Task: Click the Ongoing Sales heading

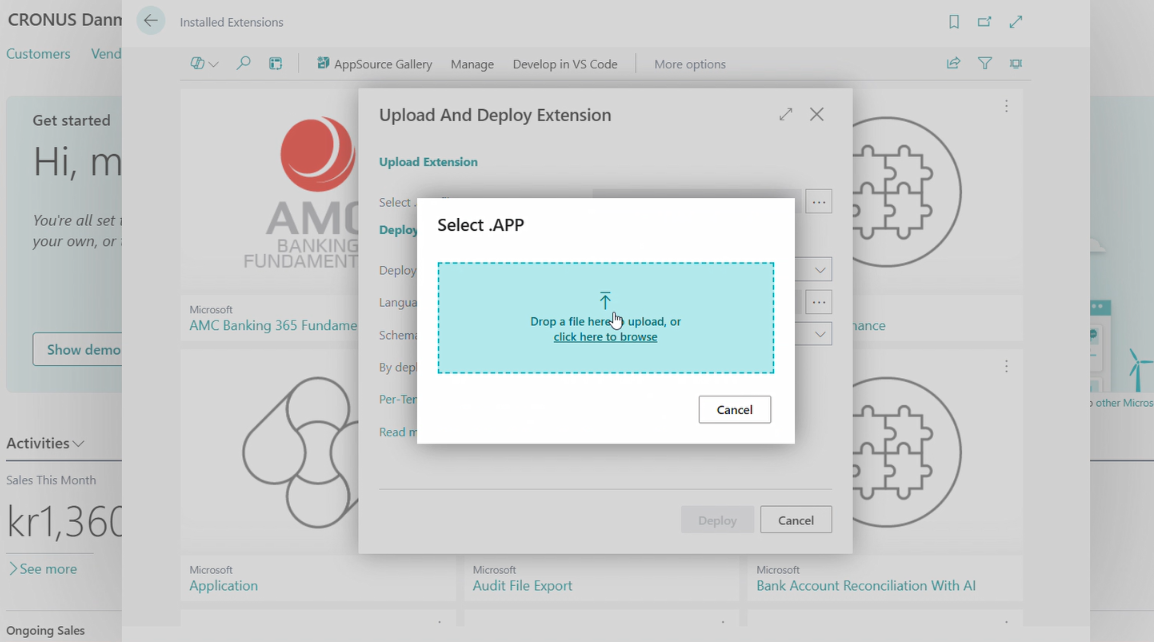Action: tap(45, 631)
